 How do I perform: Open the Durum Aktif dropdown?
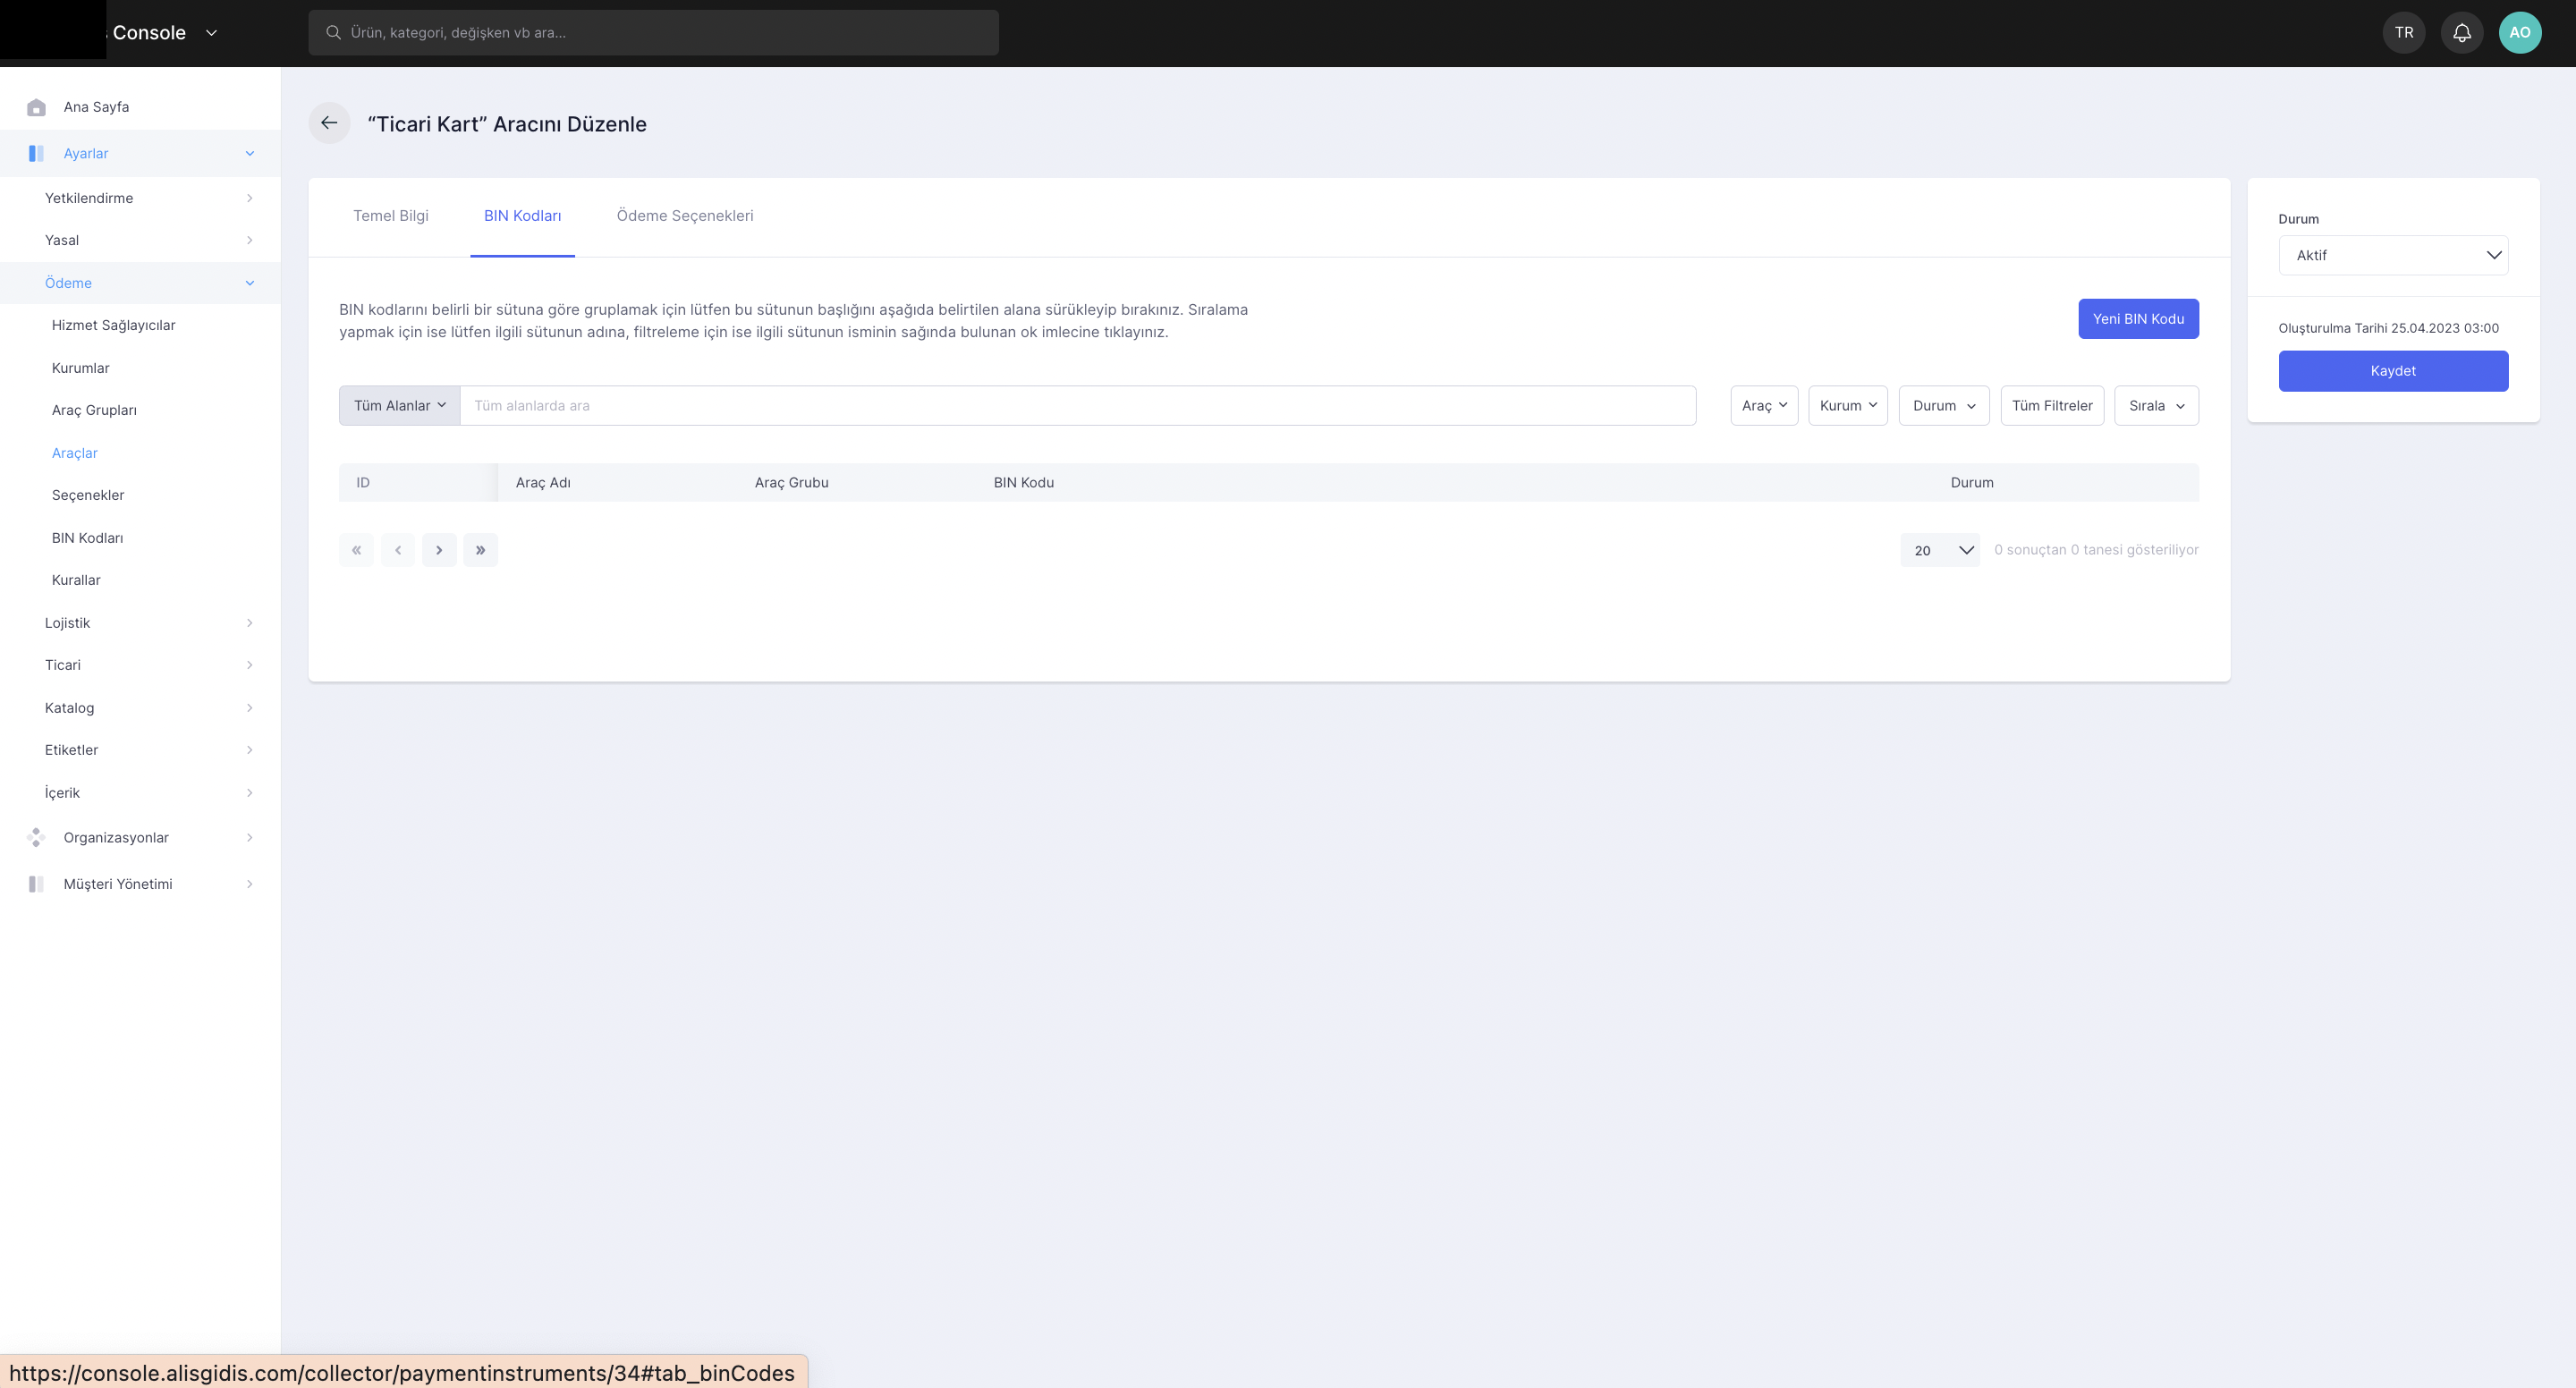[x=2393, y=255]
